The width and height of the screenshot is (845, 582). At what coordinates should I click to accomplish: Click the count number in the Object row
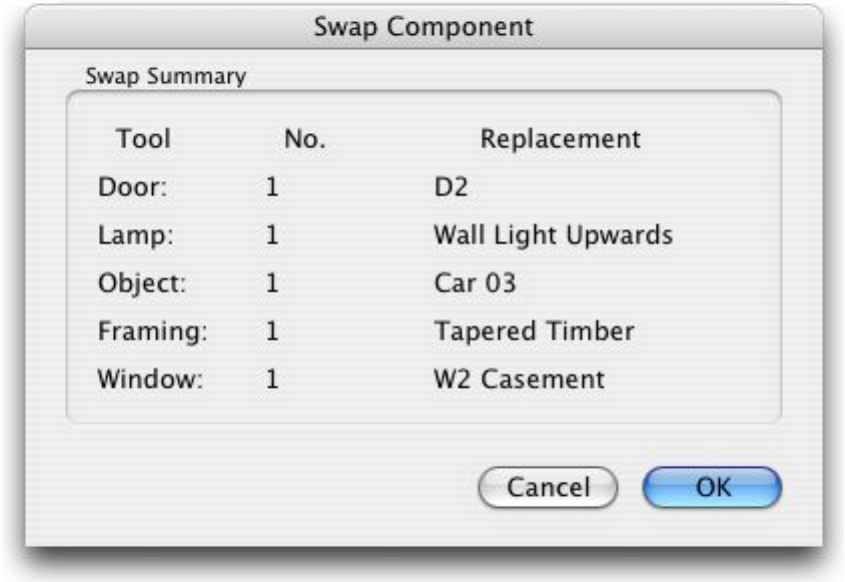271,284
